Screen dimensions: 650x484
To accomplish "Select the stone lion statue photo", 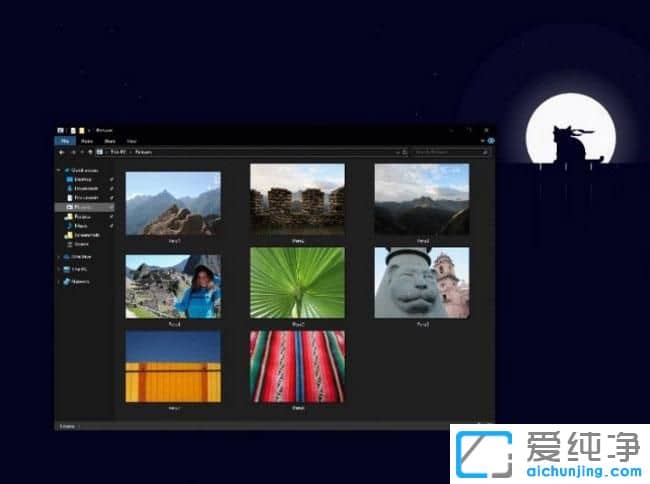I will (422, 283).
